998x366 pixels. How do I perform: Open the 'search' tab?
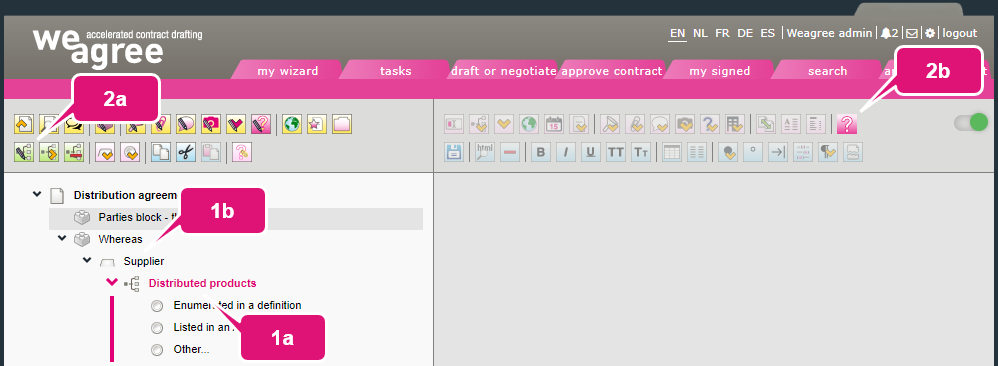[x=827, y=71]
